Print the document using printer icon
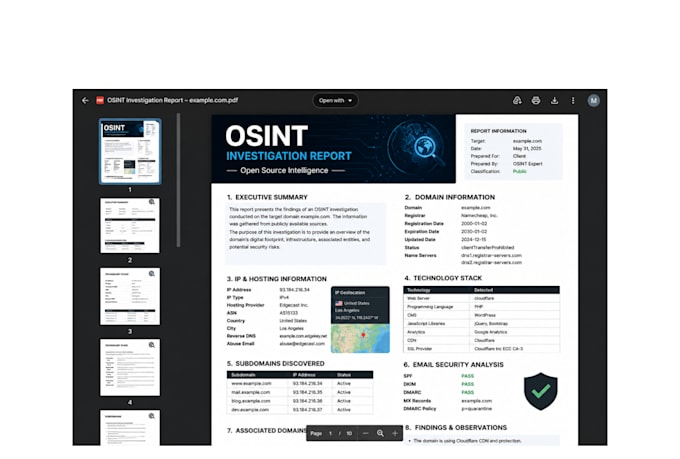The height and width of the screenshot is (459, 680). 536,101
